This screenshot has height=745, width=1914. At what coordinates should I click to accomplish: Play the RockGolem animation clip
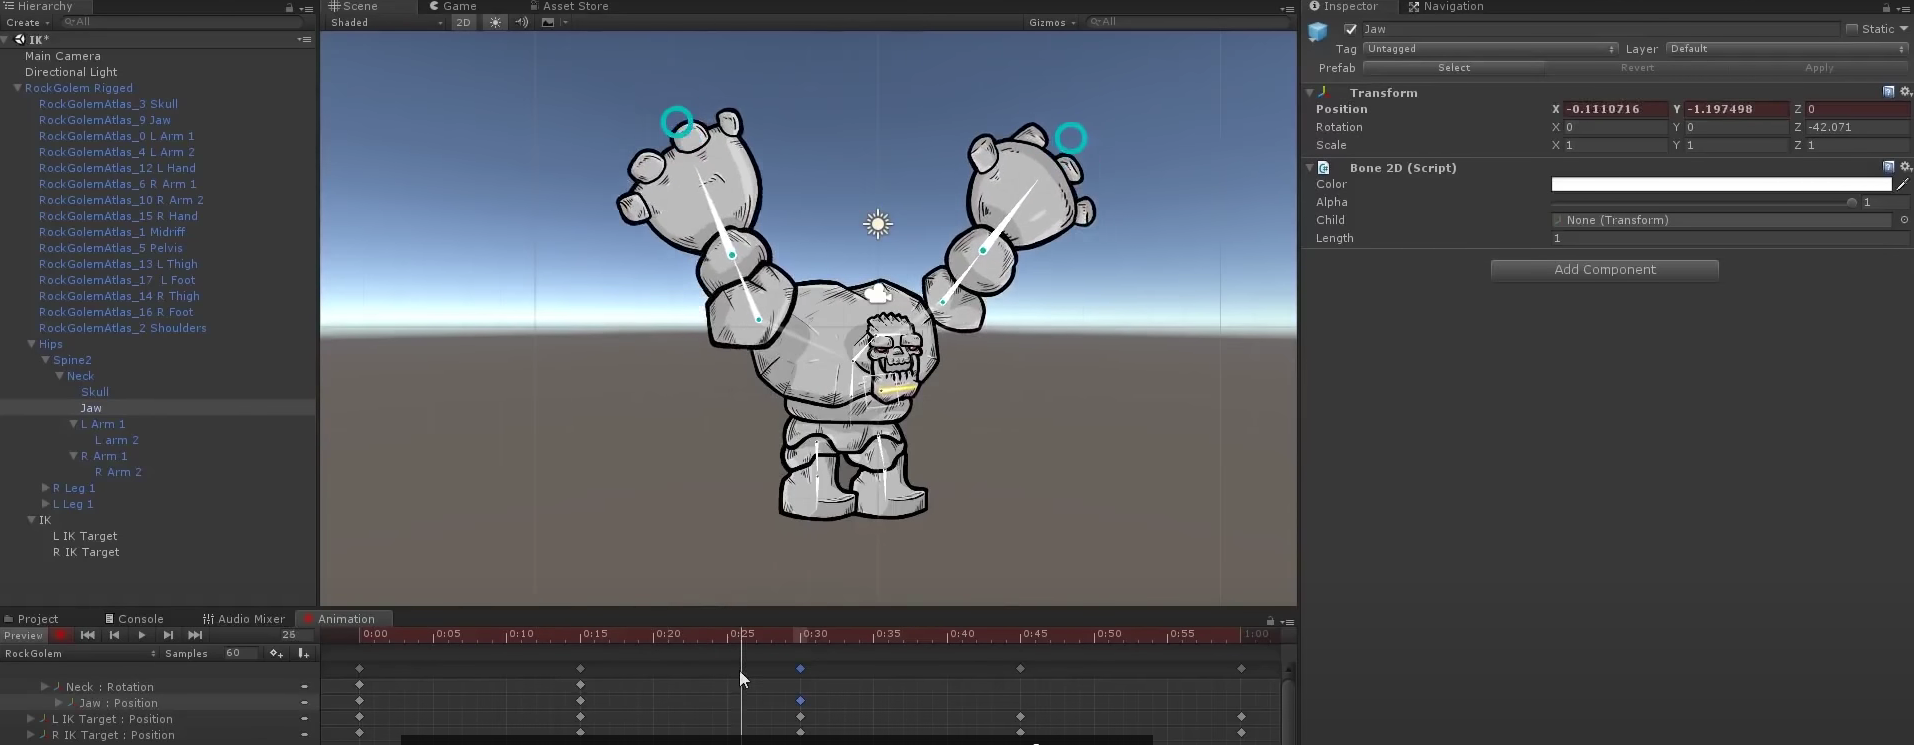coord(141,635)
